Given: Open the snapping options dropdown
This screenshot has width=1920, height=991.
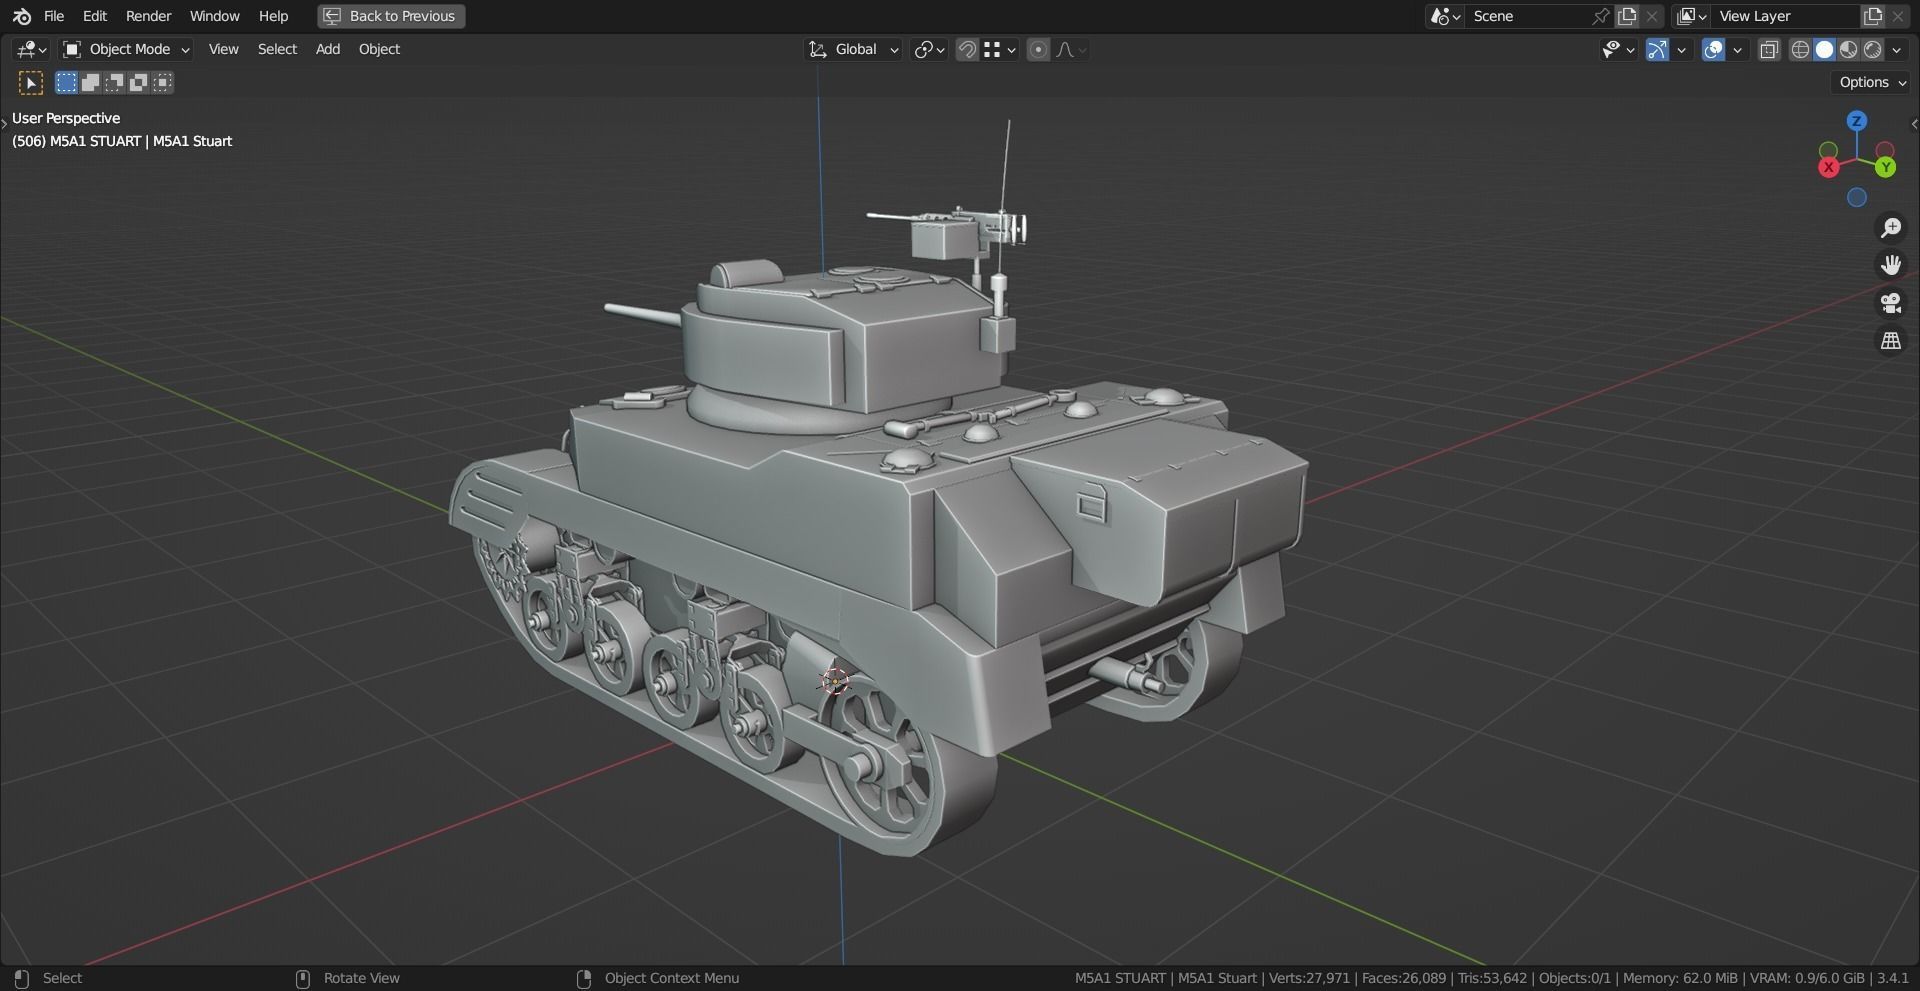Looking at the screenshot, I should (x=1000, y=49).
